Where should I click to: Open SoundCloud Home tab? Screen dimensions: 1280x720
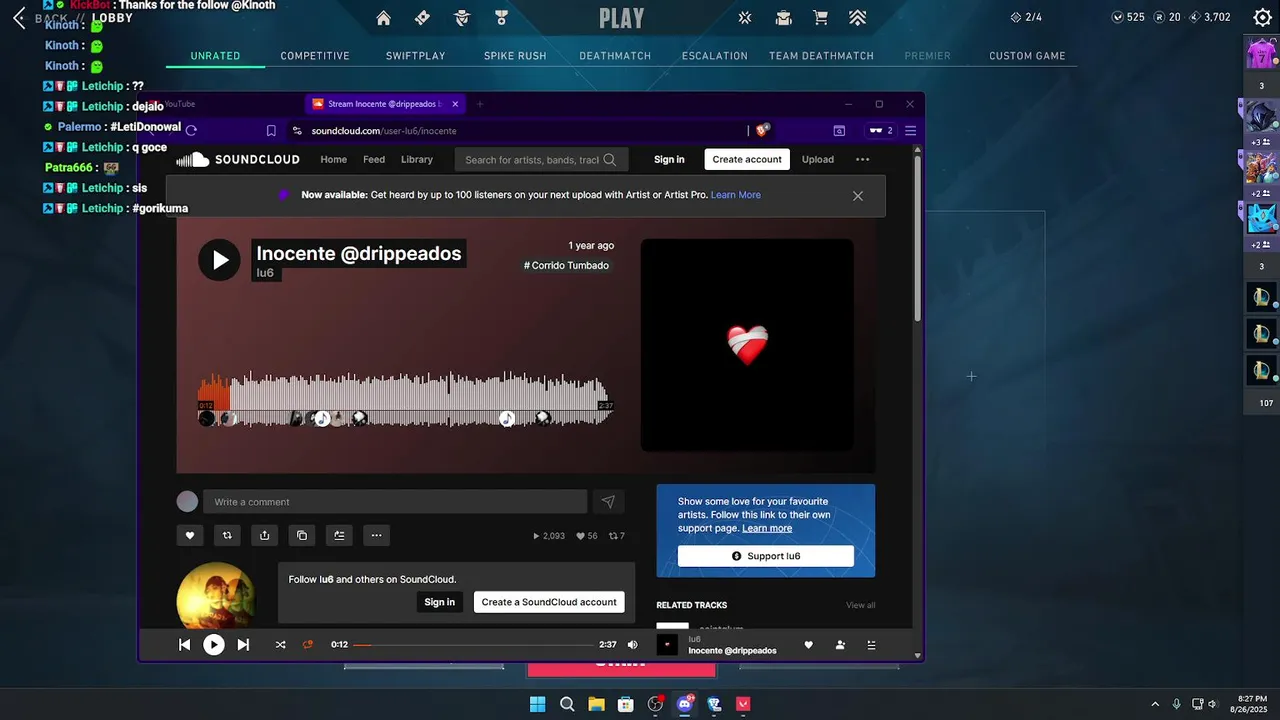(333, 159)
